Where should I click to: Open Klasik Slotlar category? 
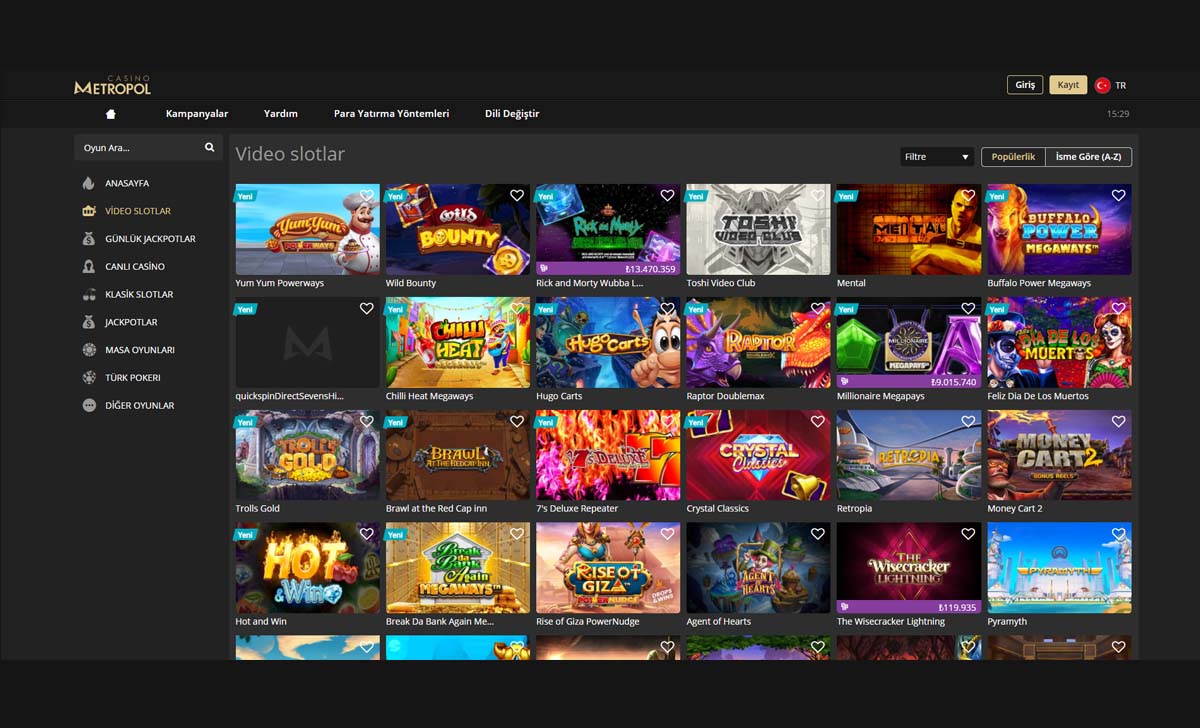coord(139,295)
